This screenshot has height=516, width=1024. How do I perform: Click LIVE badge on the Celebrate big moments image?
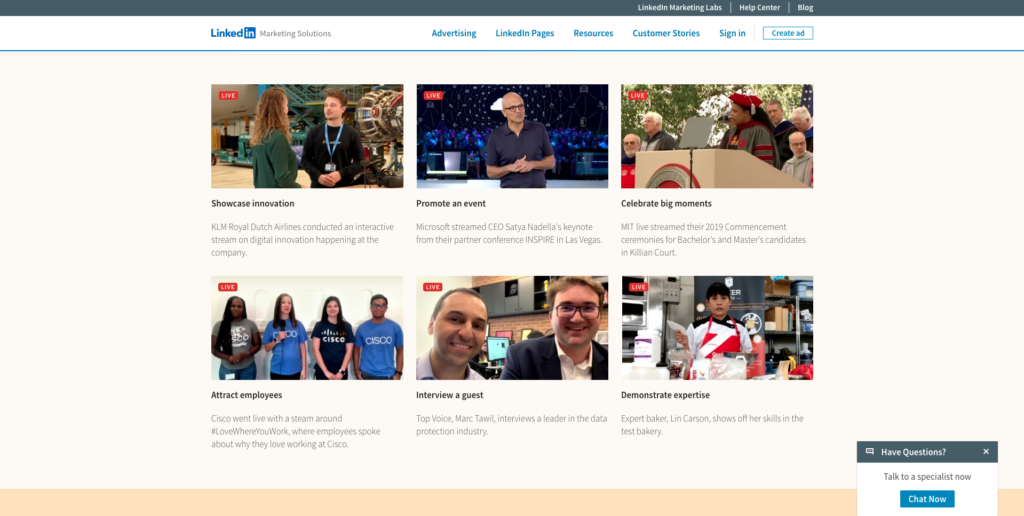(637, 95)
